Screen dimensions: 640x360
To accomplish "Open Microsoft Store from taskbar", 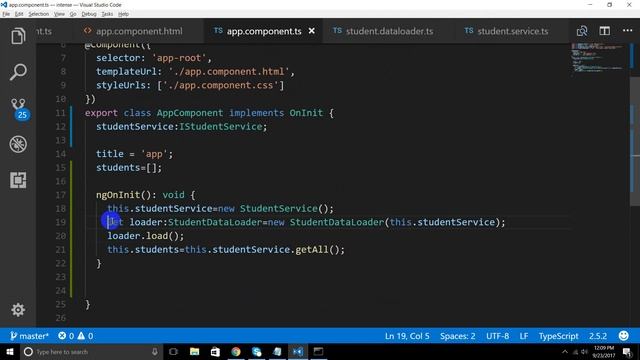I will point(215,352).
